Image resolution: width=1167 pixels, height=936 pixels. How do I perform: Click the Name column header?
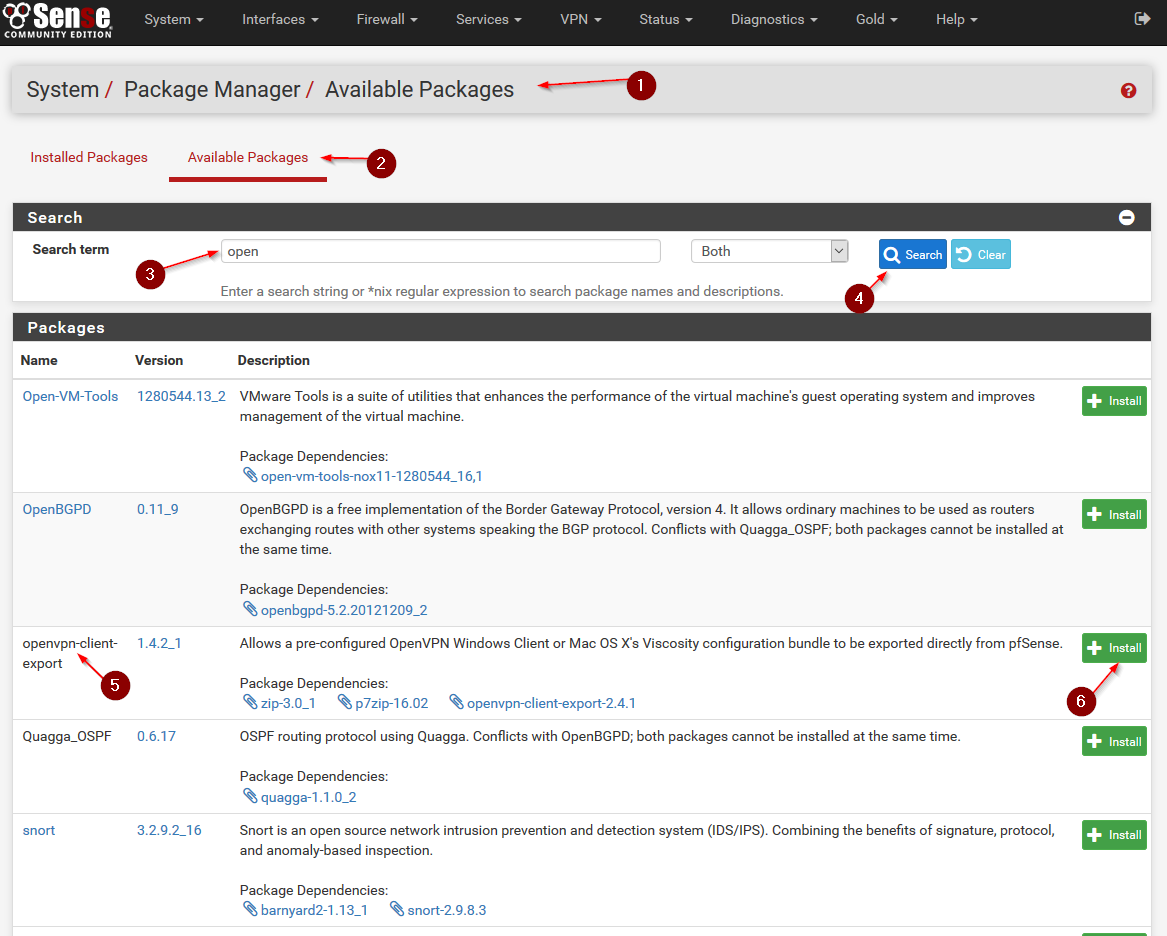(x=39, y=360)
